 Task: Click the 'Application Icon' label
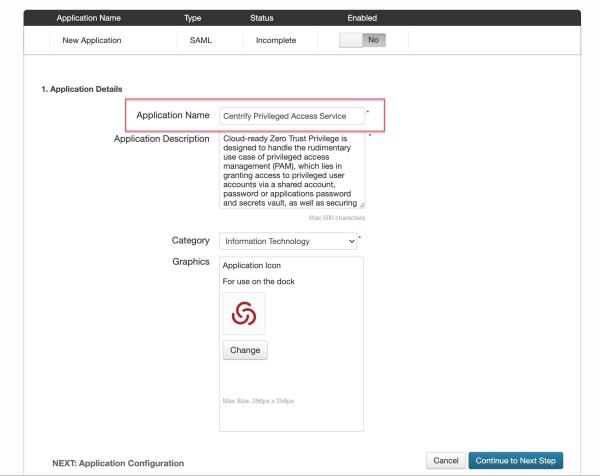click(x=252, y=265)
